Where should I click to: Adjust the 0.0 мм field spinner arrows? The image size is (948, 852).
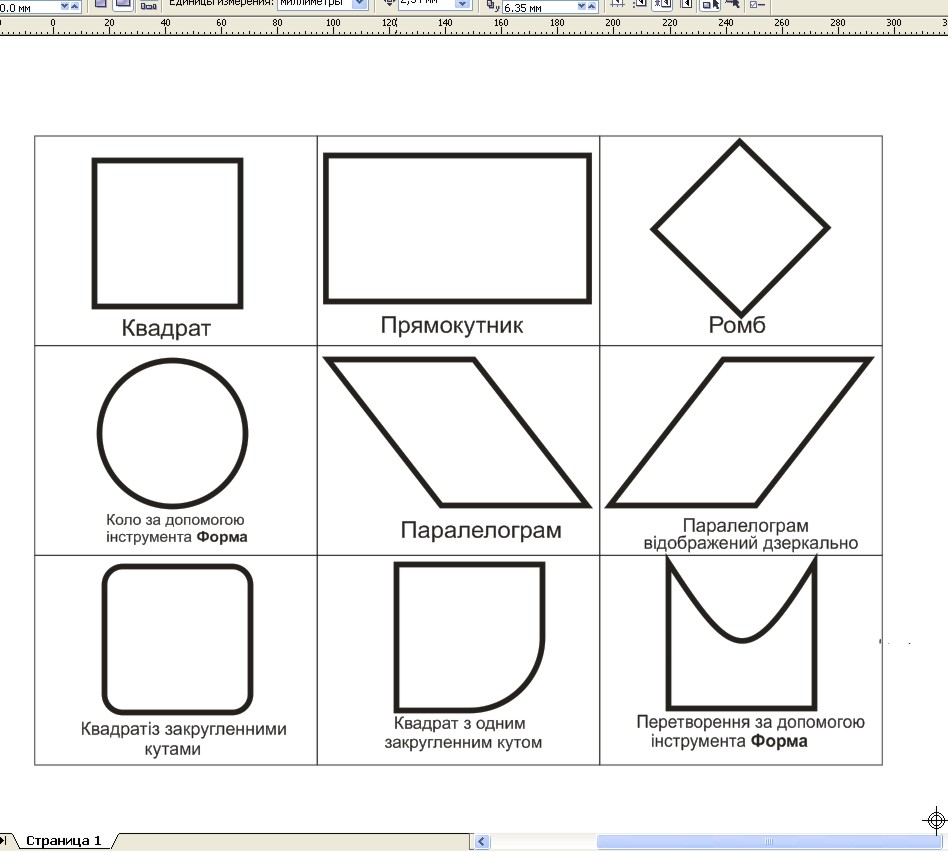[x=70, y=7]
